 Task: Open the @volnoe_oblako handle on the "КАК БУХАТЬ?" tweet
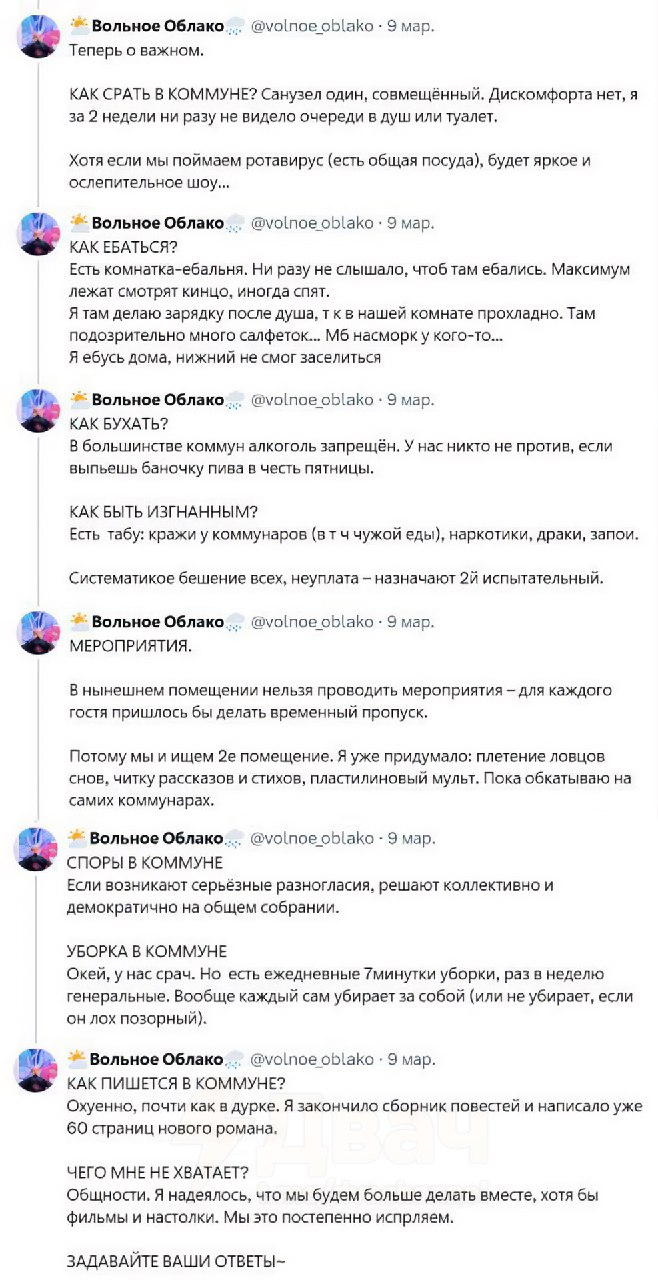[311, 400]
